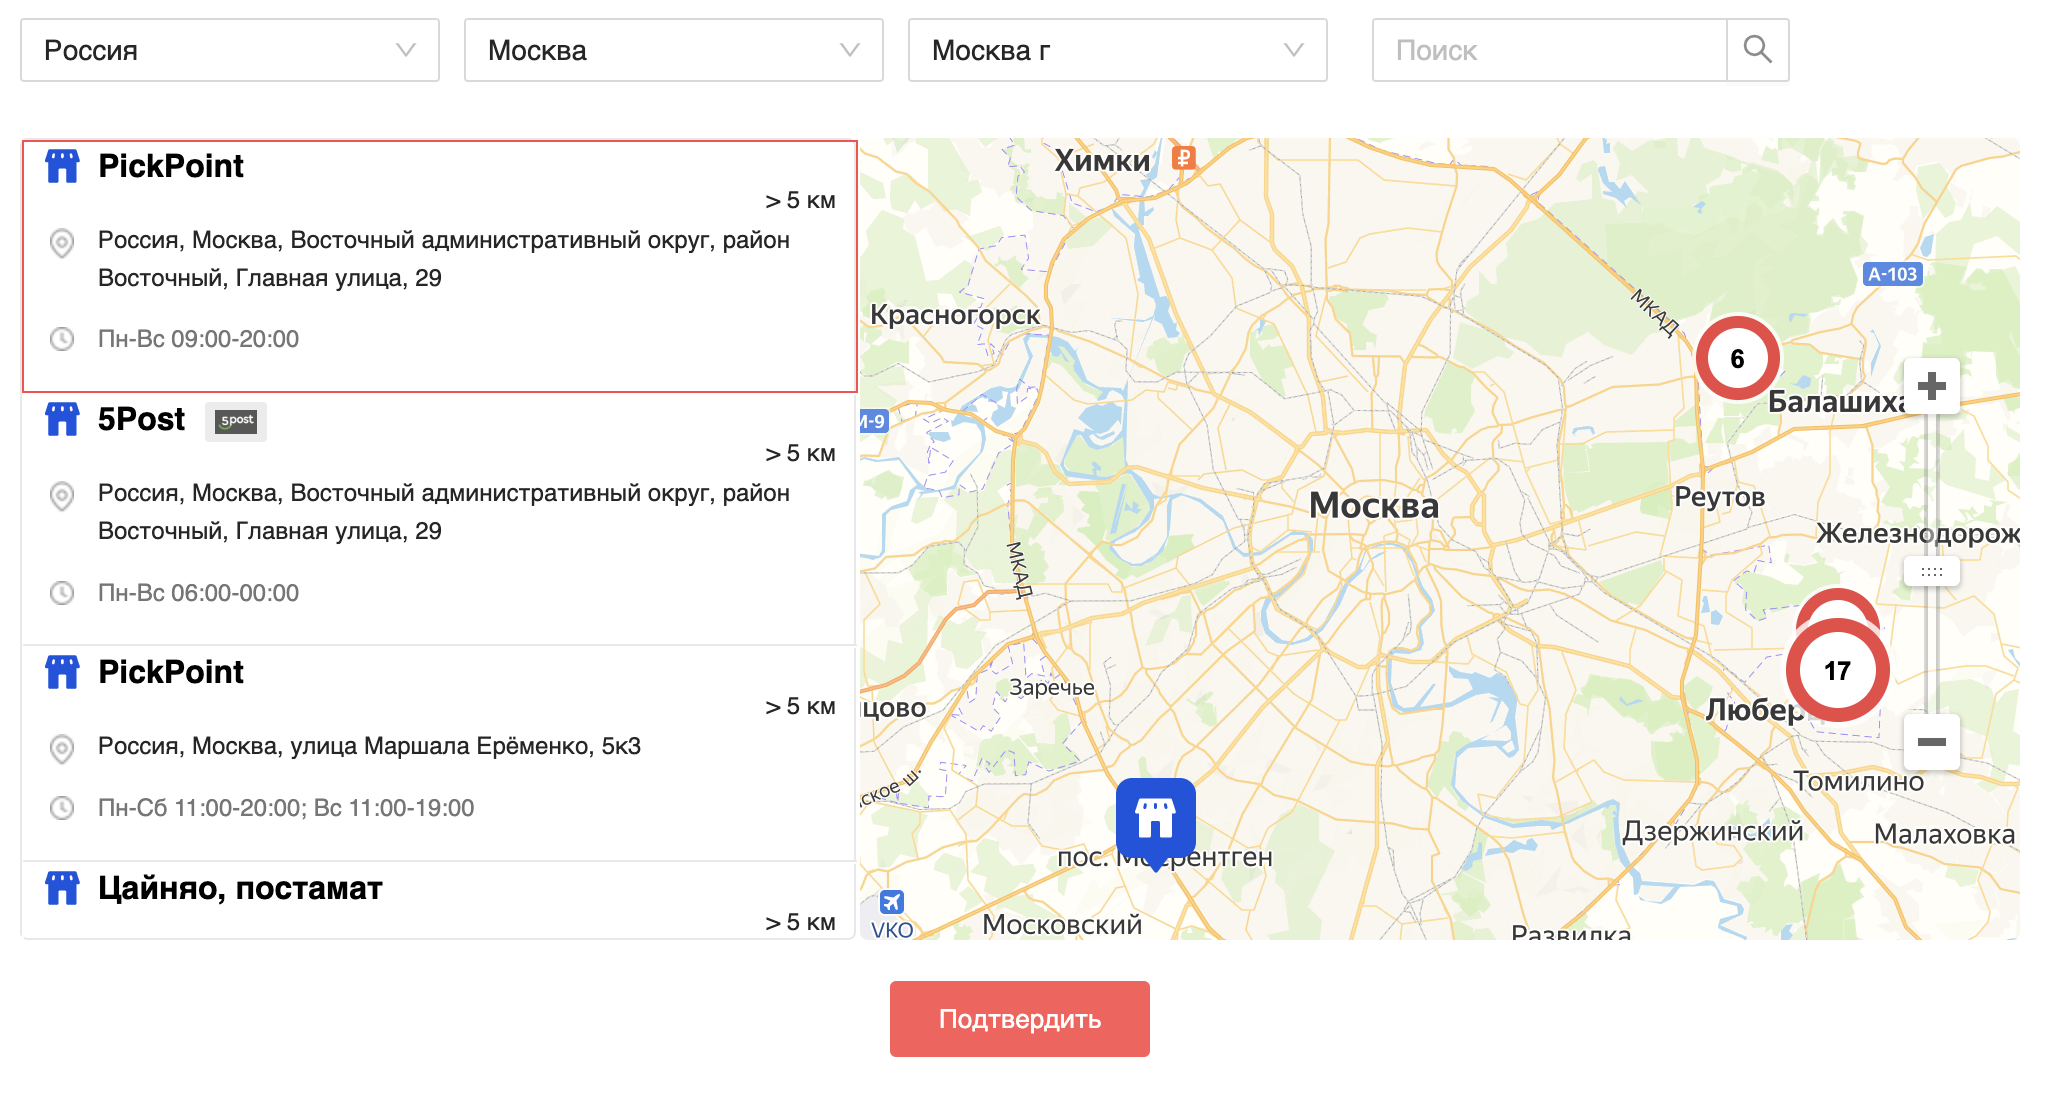
Task: Click store icon beside Цайняо, постамат
Action: click(62, 888)
